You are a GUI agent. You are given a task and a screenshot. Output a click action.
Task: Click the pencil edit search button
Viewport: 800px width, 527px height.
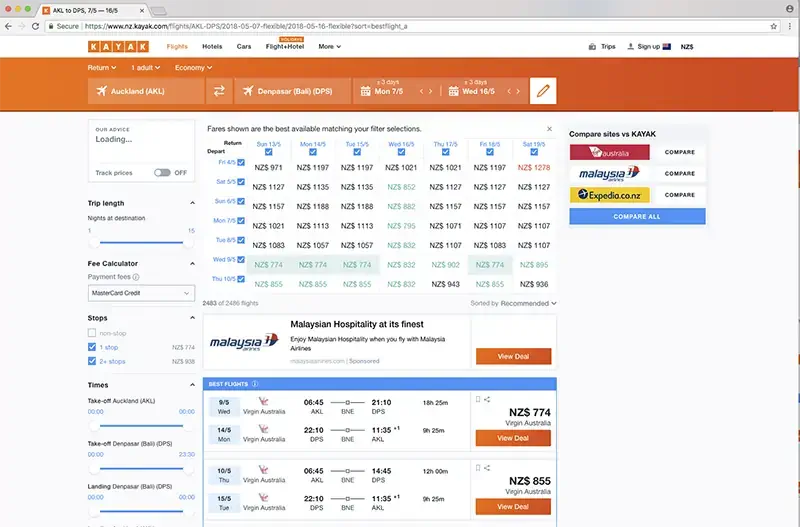click(543, 92)
